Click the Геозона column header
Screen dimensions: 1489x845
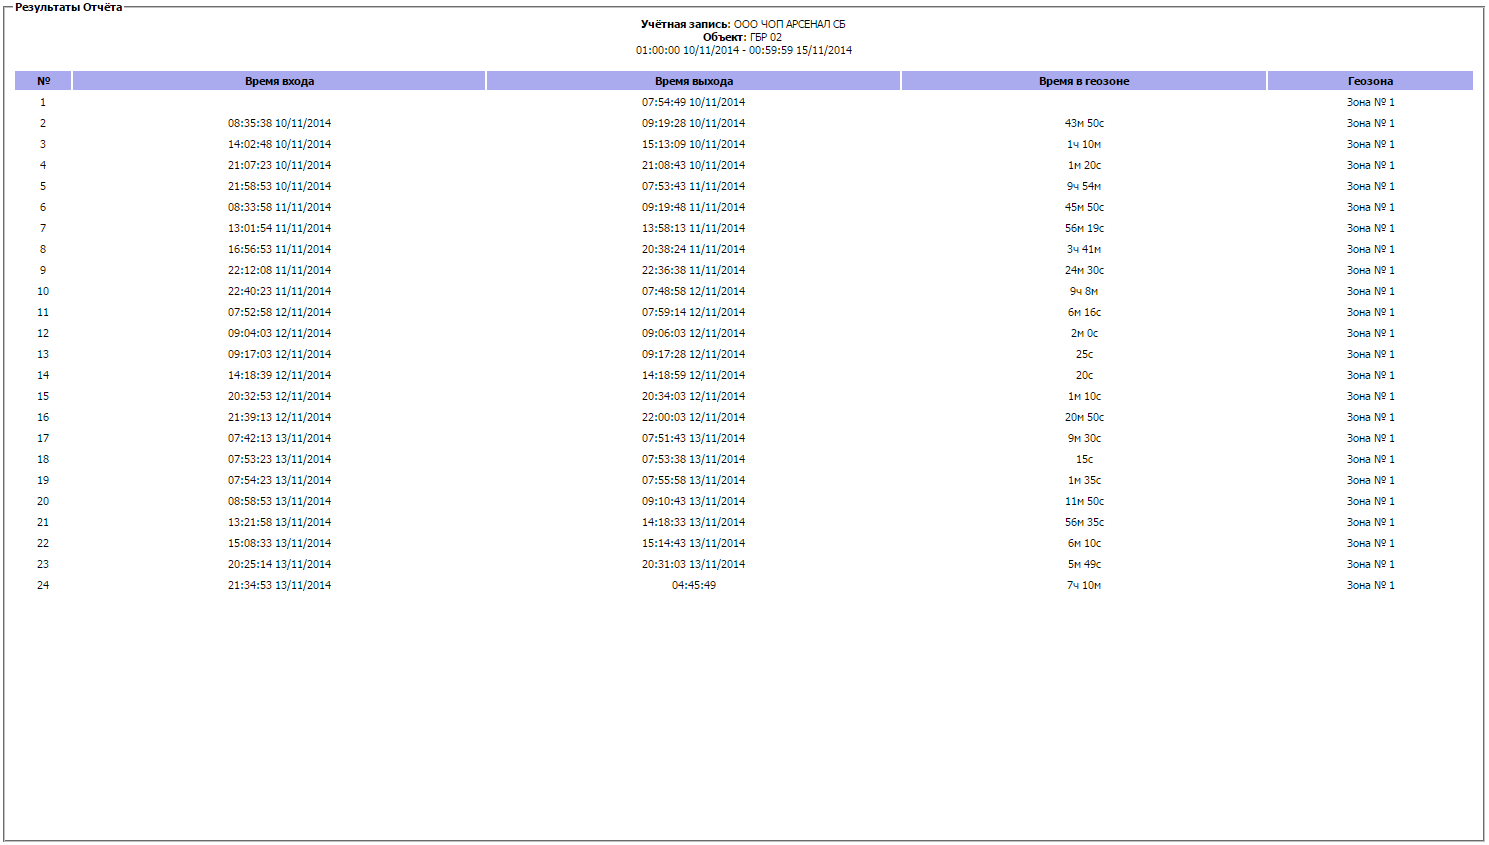click(x=1370, y=81)
